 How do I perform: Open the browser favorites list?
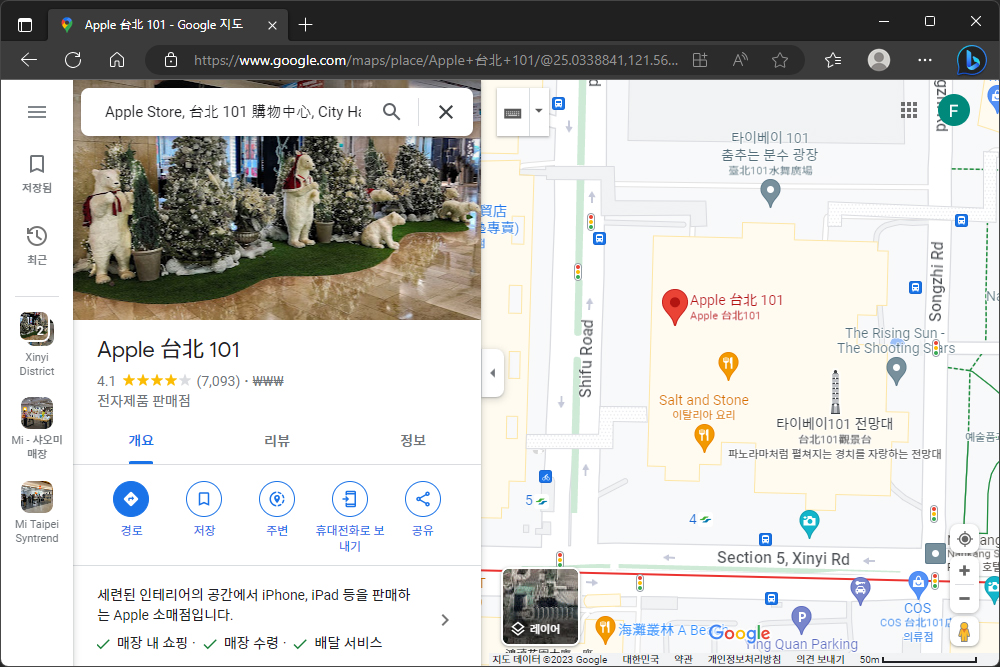[833, 61]
